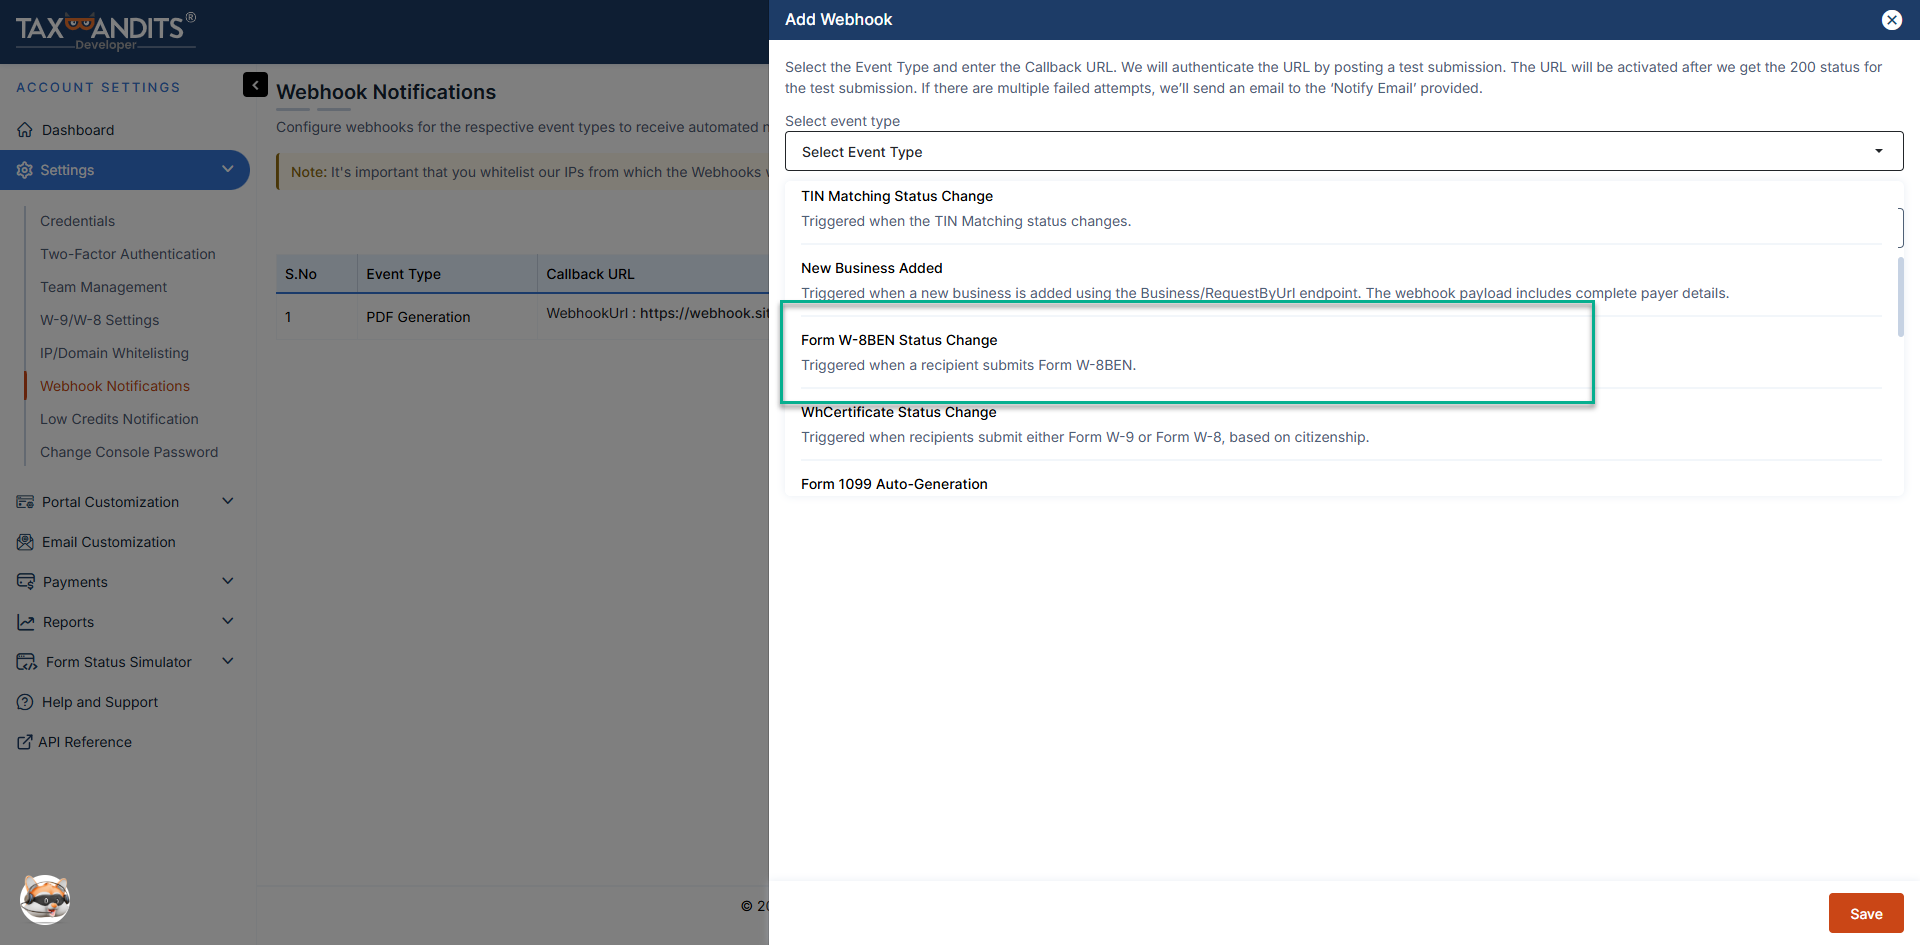
Task: Collapse the Settings sidebar section
Action: click(x=228, y=169)
